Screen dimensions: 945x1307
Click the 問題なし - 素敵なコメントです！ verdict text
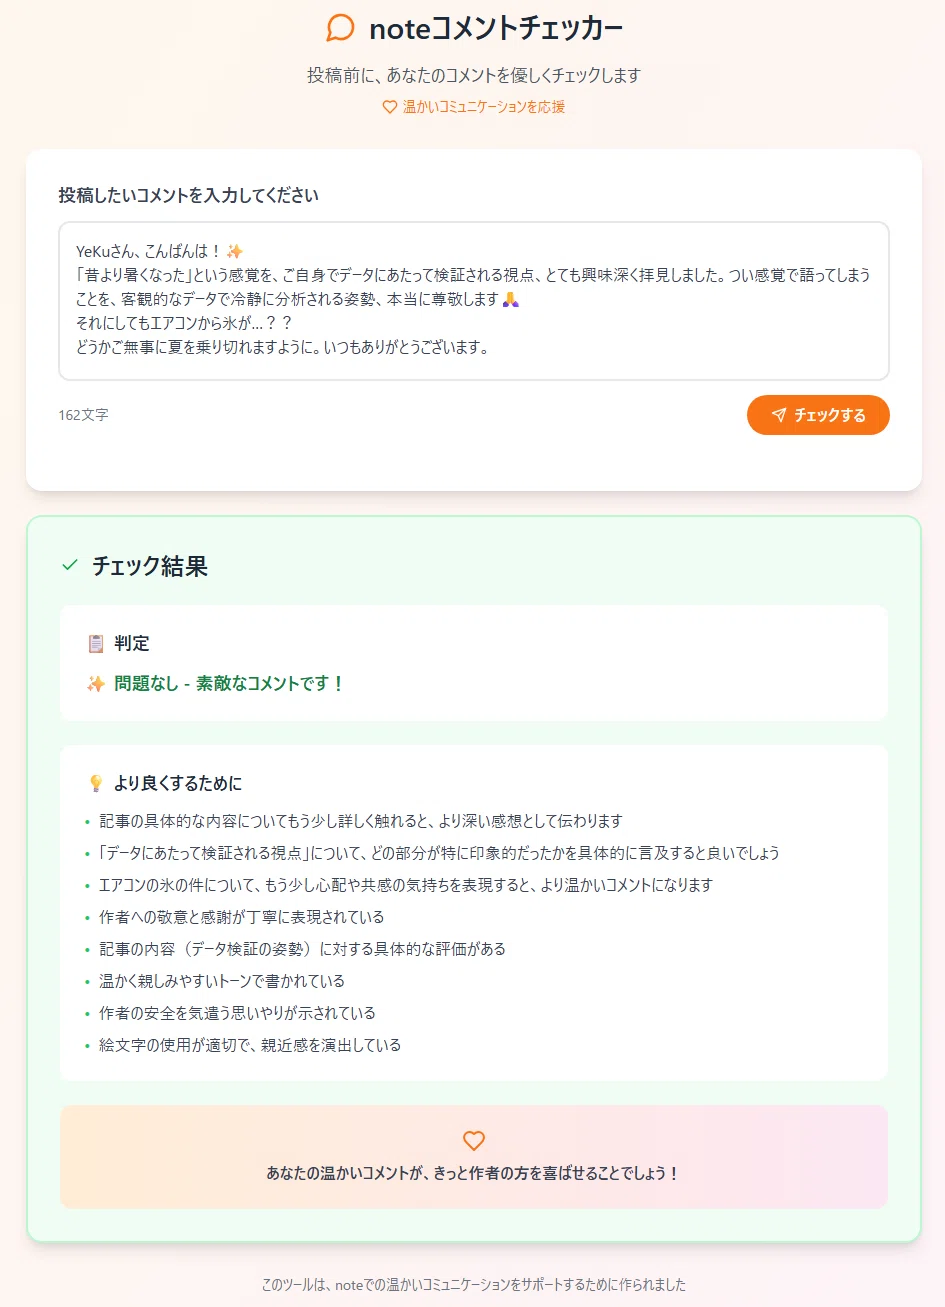(x=229, y=684)
